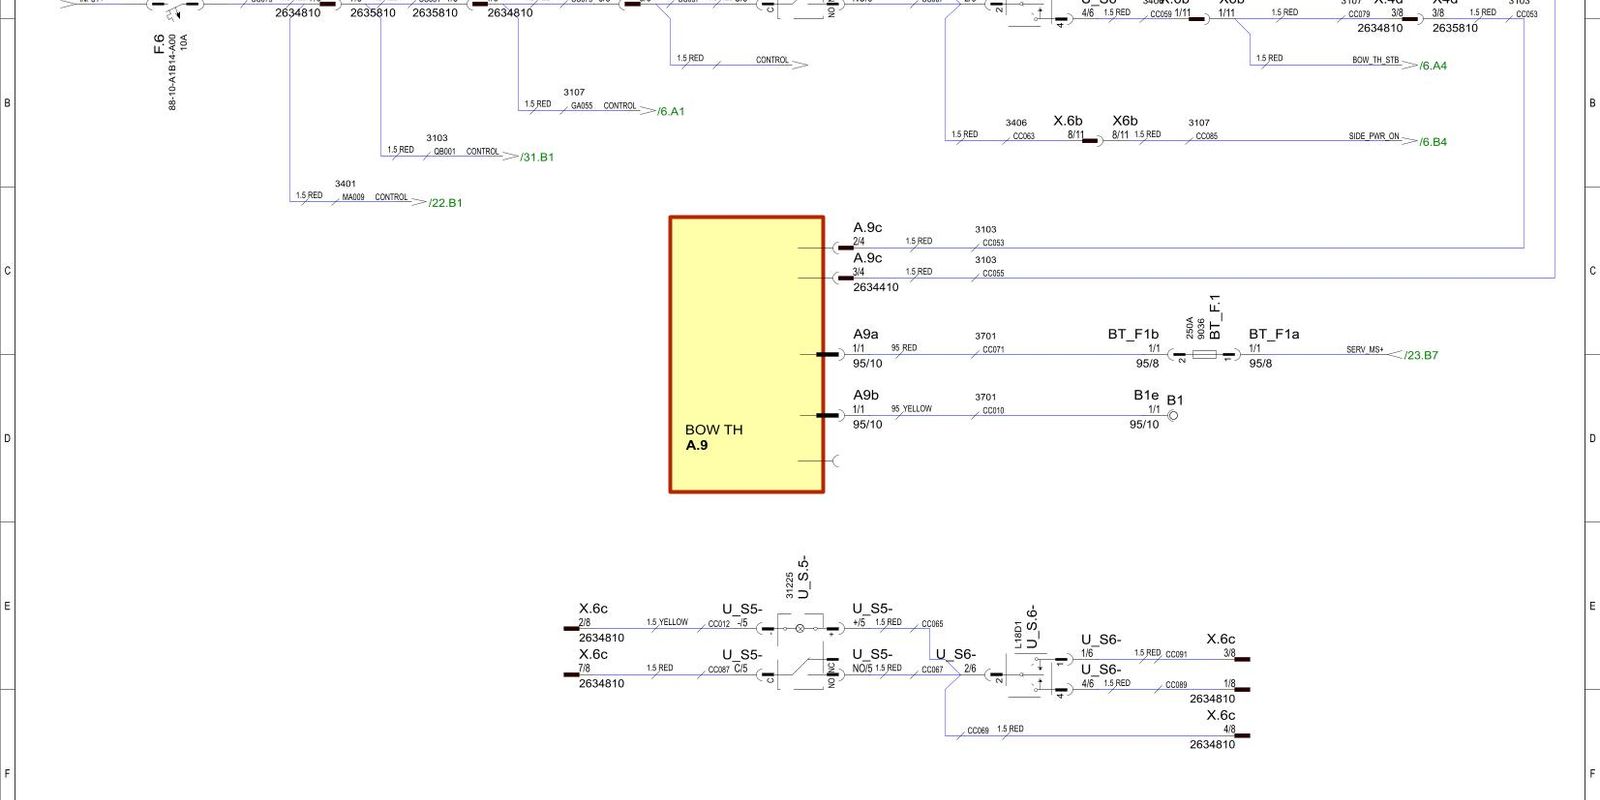Image resolution: width=1600 pixels, height=800 pixels.
Task: Click the CC069 wire label
Action: [978, 731]
